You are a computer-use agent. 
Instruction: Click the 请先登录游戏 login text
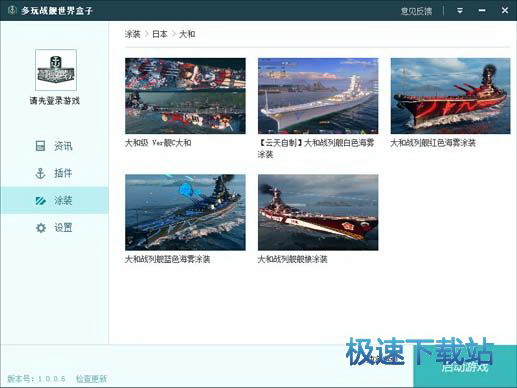[x=55, y=100]
